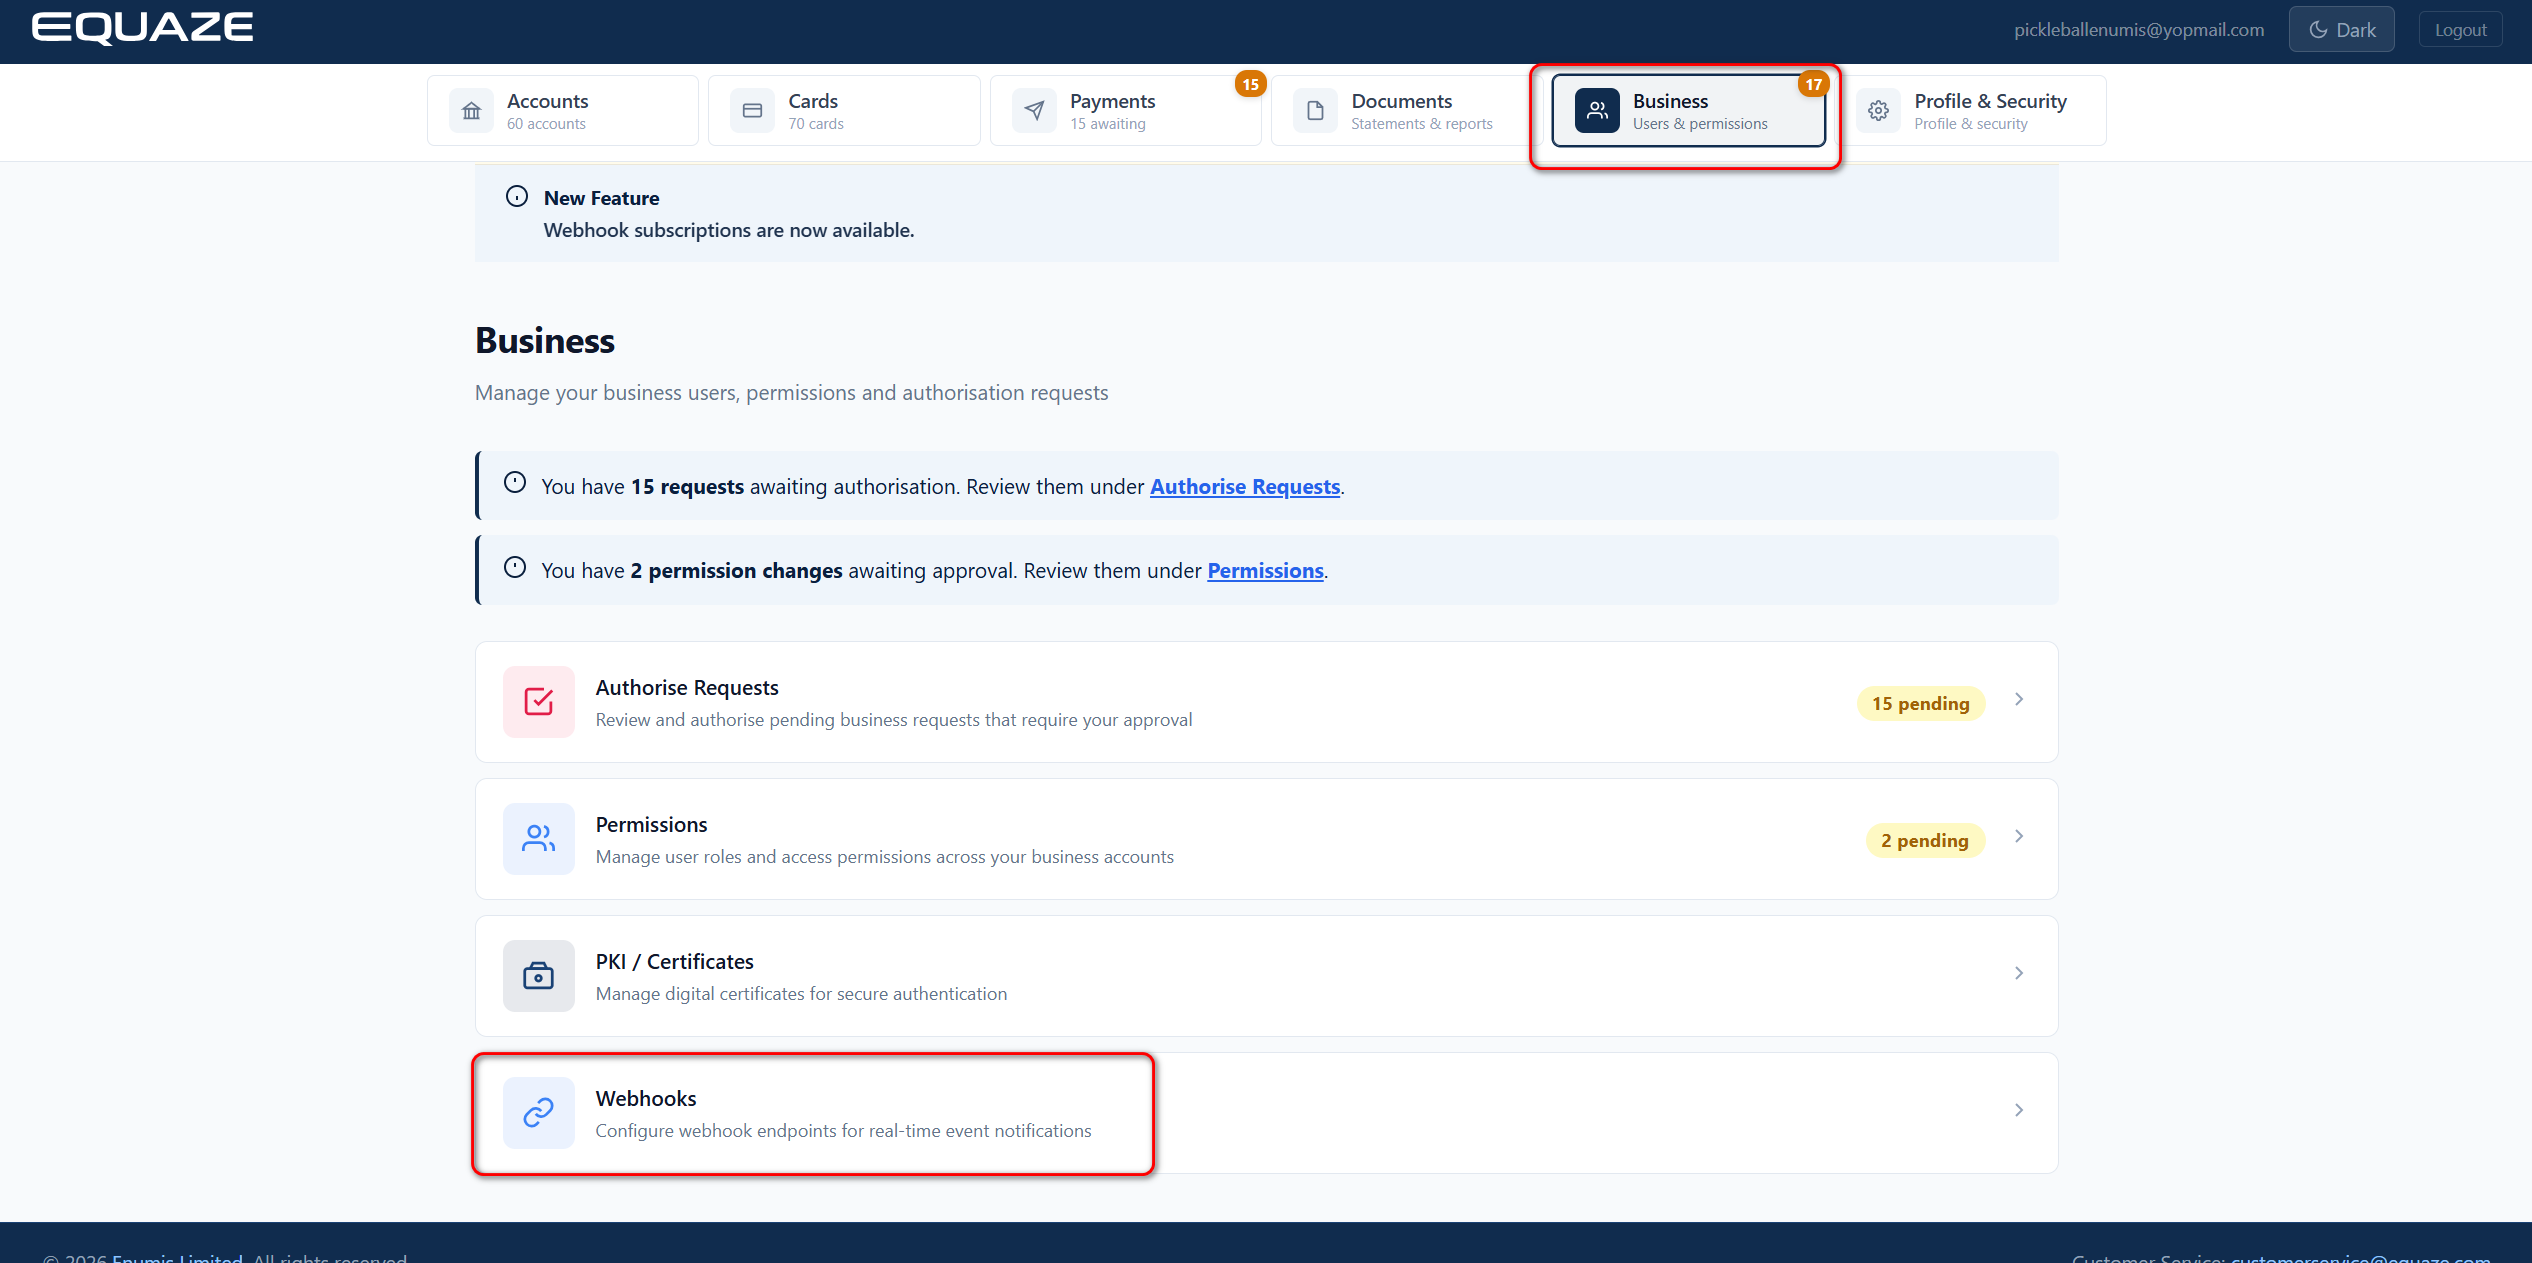Click the Permissions people icon
This screenshot has height=1263, width=2532.
[539, 839]
